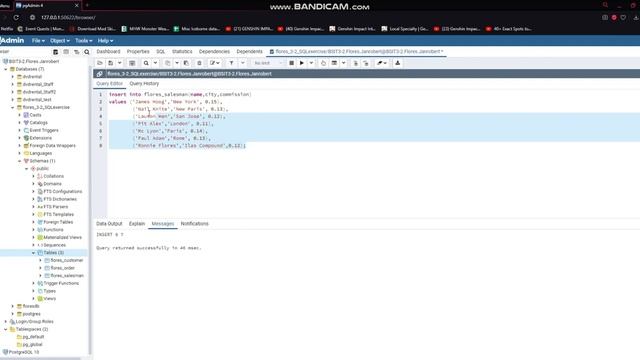Collapse the Databases (7) tree node
The height and width of the screenshot is (360, 640).
pos(6,69)
